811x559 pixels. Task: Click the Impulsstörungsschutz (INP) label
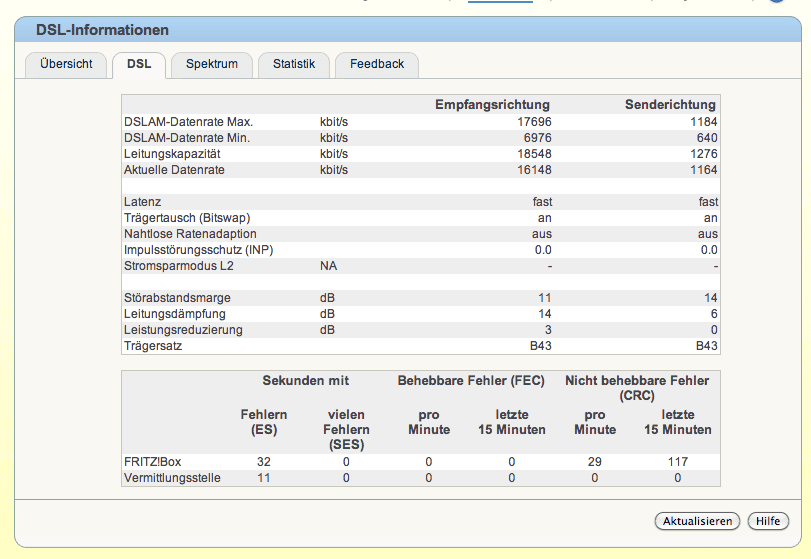(x=199, y=250)
